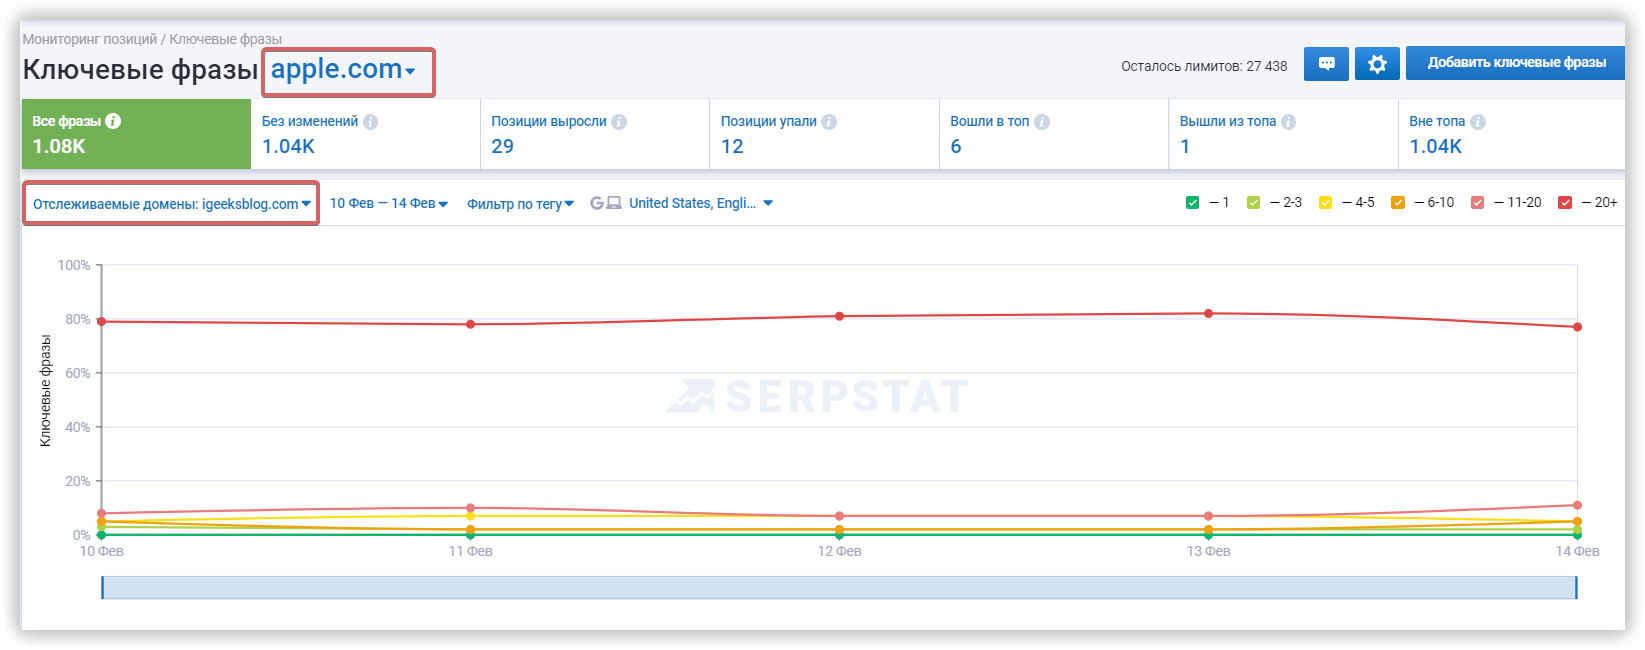Disable the 20+ positions legend checkbox
Image resolution: width=1645 pixels, height=650 pixels.
coord(1565,203)
